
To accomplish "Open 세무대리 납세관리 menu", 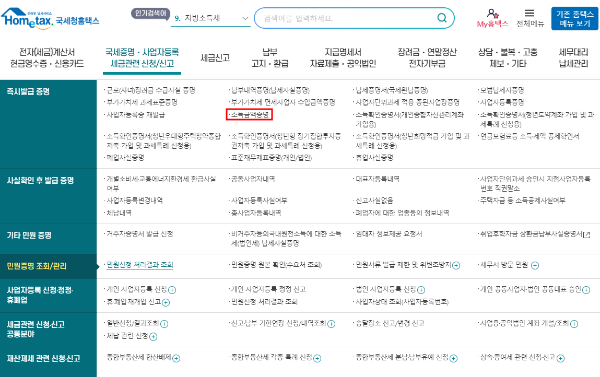I will click(x=573, y=58).
